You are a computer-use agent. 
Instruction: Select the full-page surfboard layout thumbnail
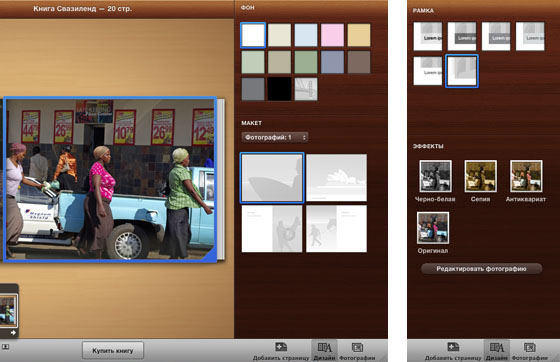coord(272,178)
